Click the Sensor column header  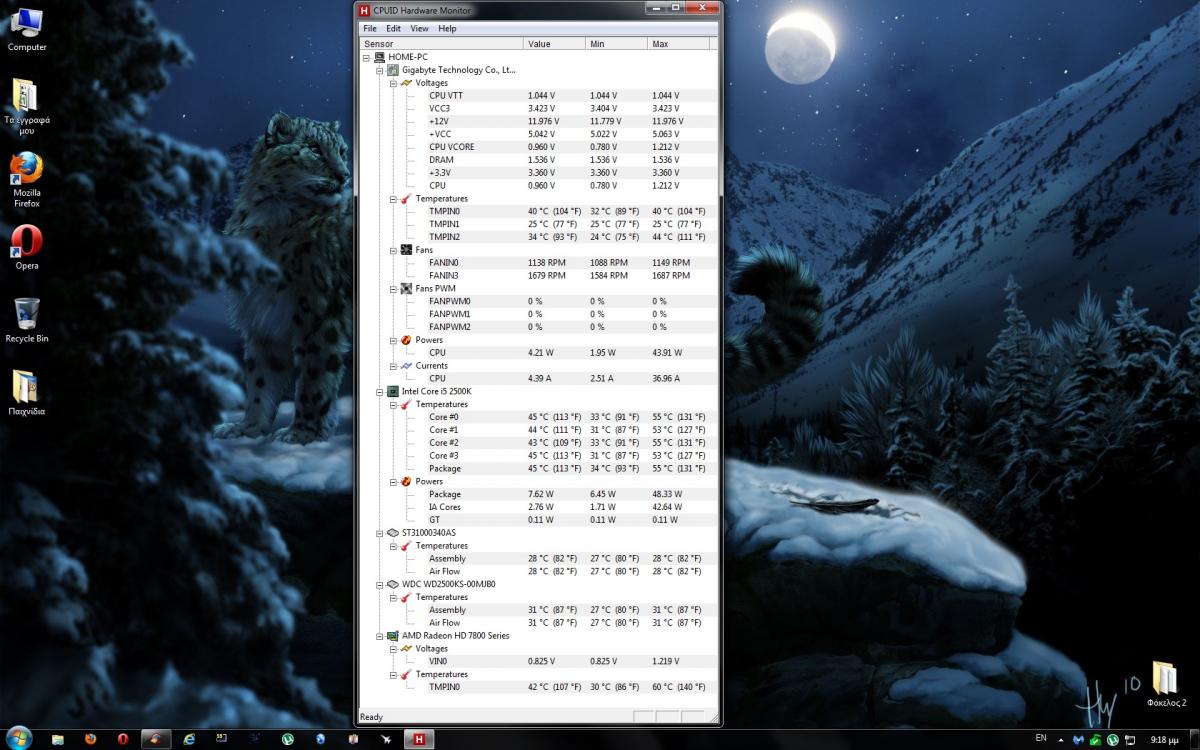pos(441,44)
